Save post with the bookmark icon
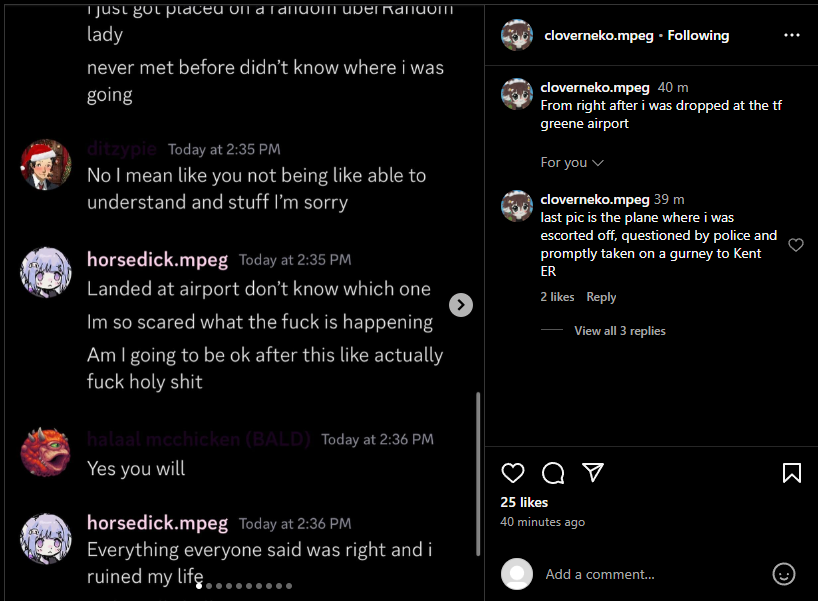Viewport: 818px width, 601px height. click(x=791, y=473)
